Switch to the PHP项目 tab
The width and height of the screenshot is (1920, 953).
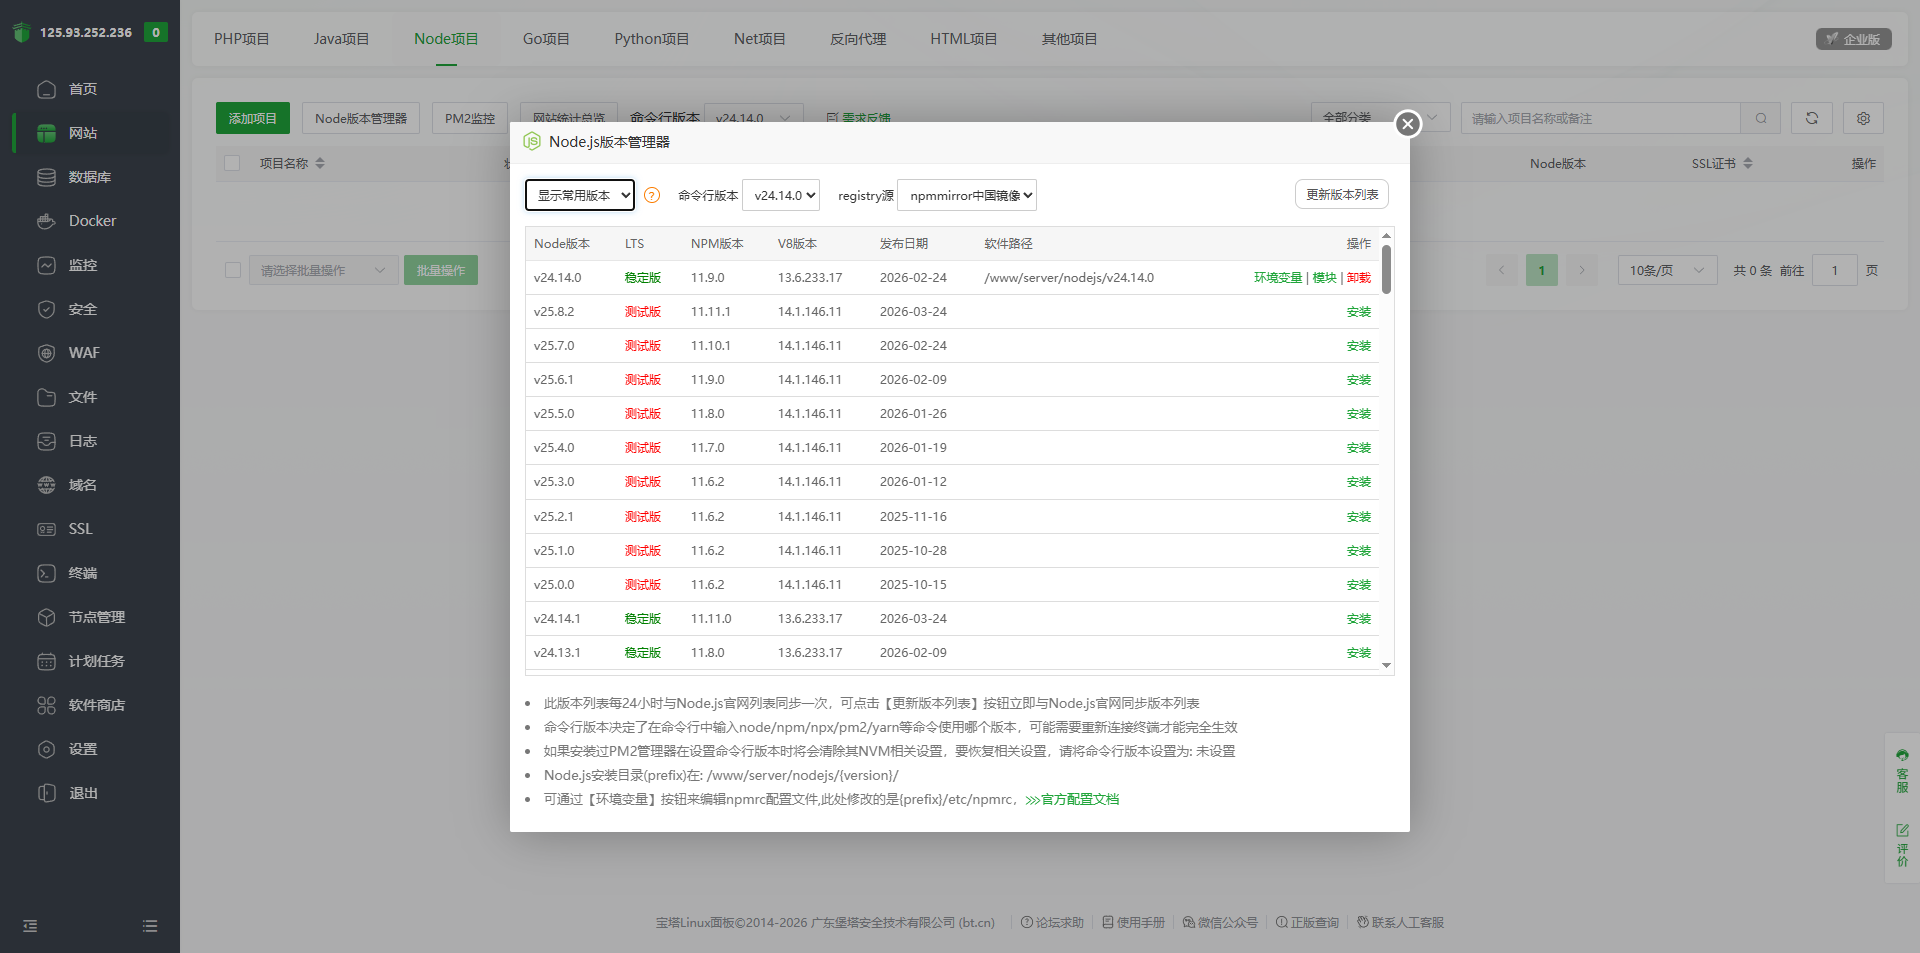pyautogui.click(x=241, y=39)
